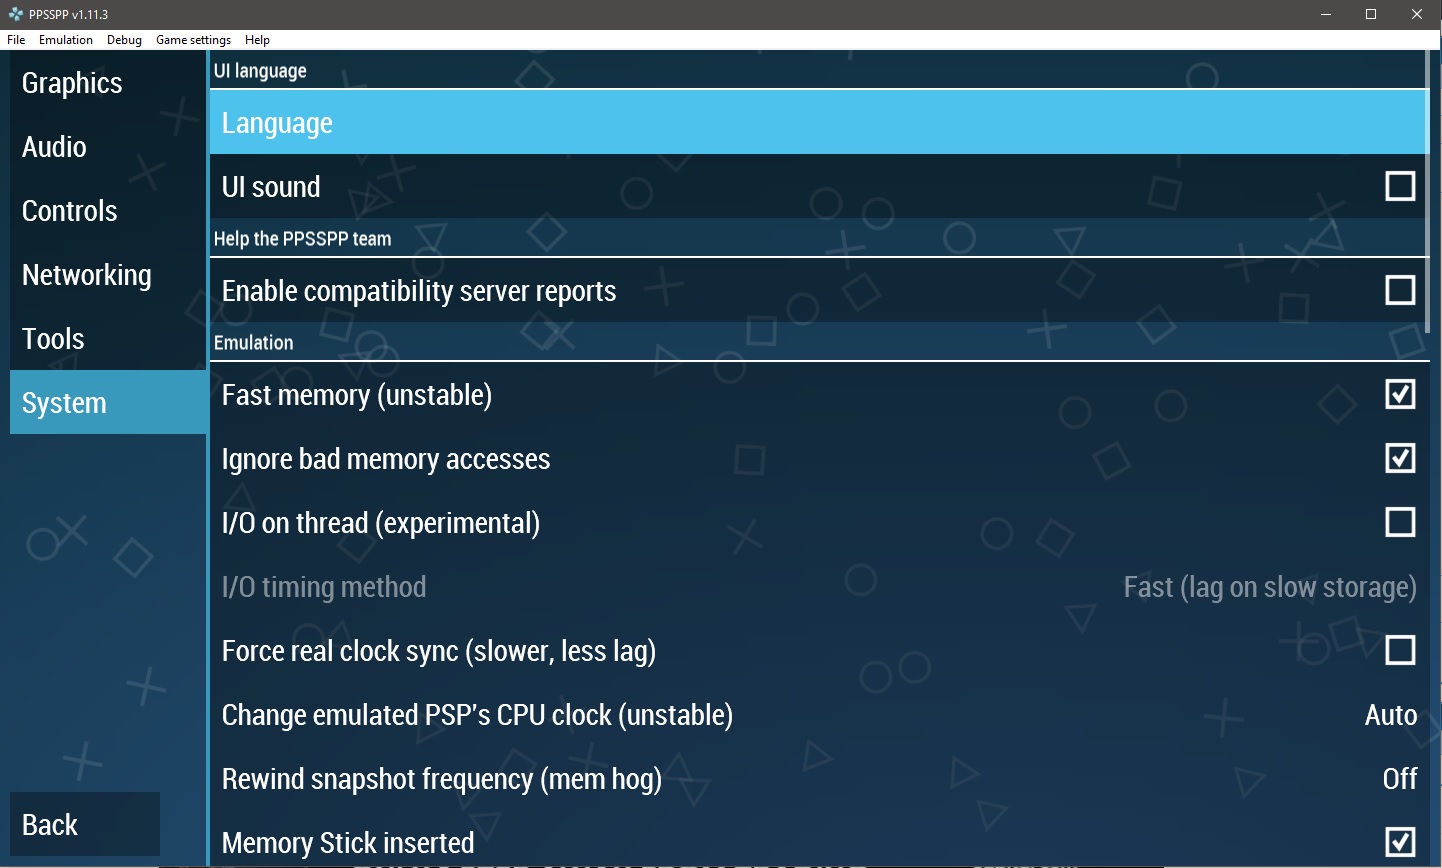Click the settings list vertical scrollbar
The image size is (1442, 868).
(x=1427, y=190)
